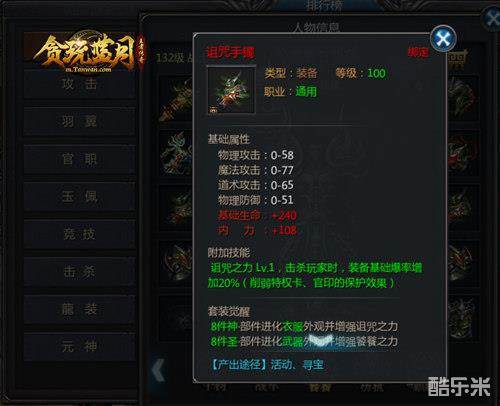Screen dimensions: 500x406
Task: Open the 竞技 ranking category
Action: [x=79, y=234]
